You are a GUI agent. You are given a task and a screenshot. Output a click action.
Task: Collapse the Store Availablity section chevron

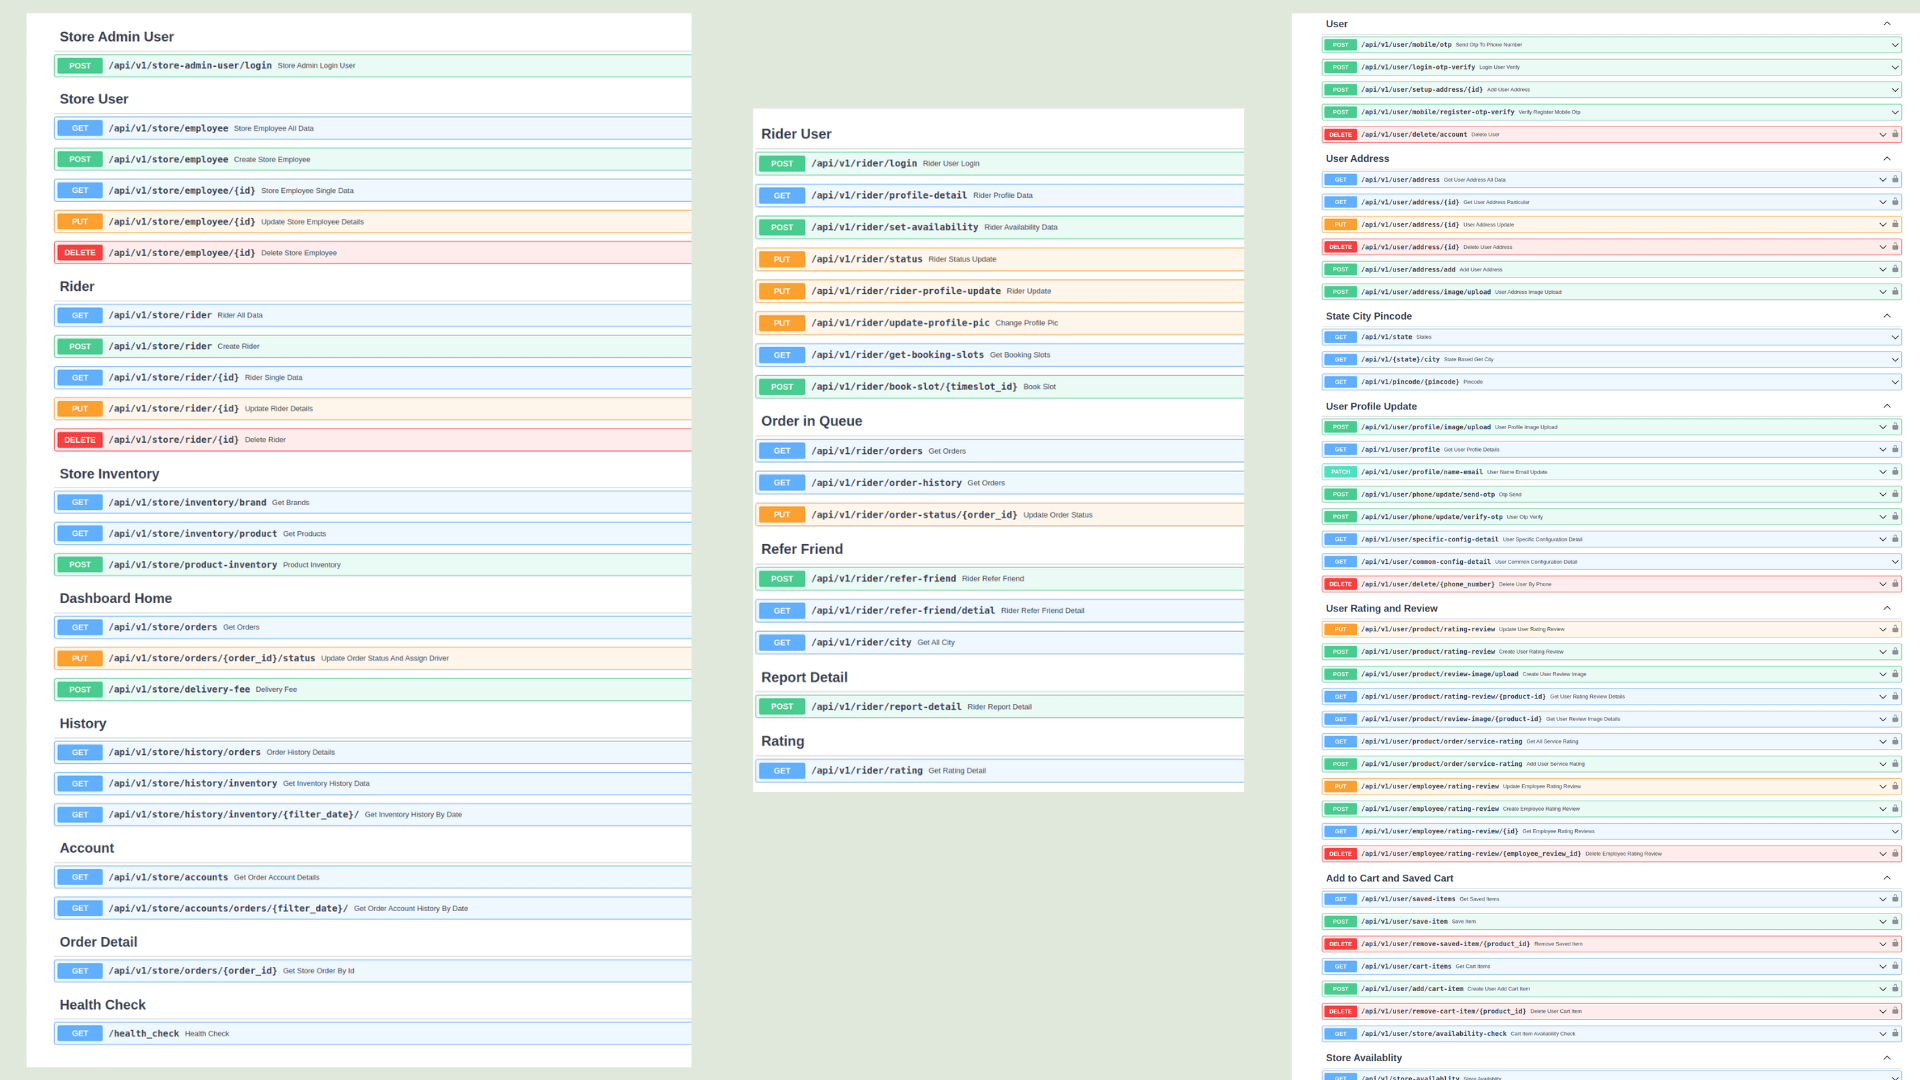(1887, 1058)
